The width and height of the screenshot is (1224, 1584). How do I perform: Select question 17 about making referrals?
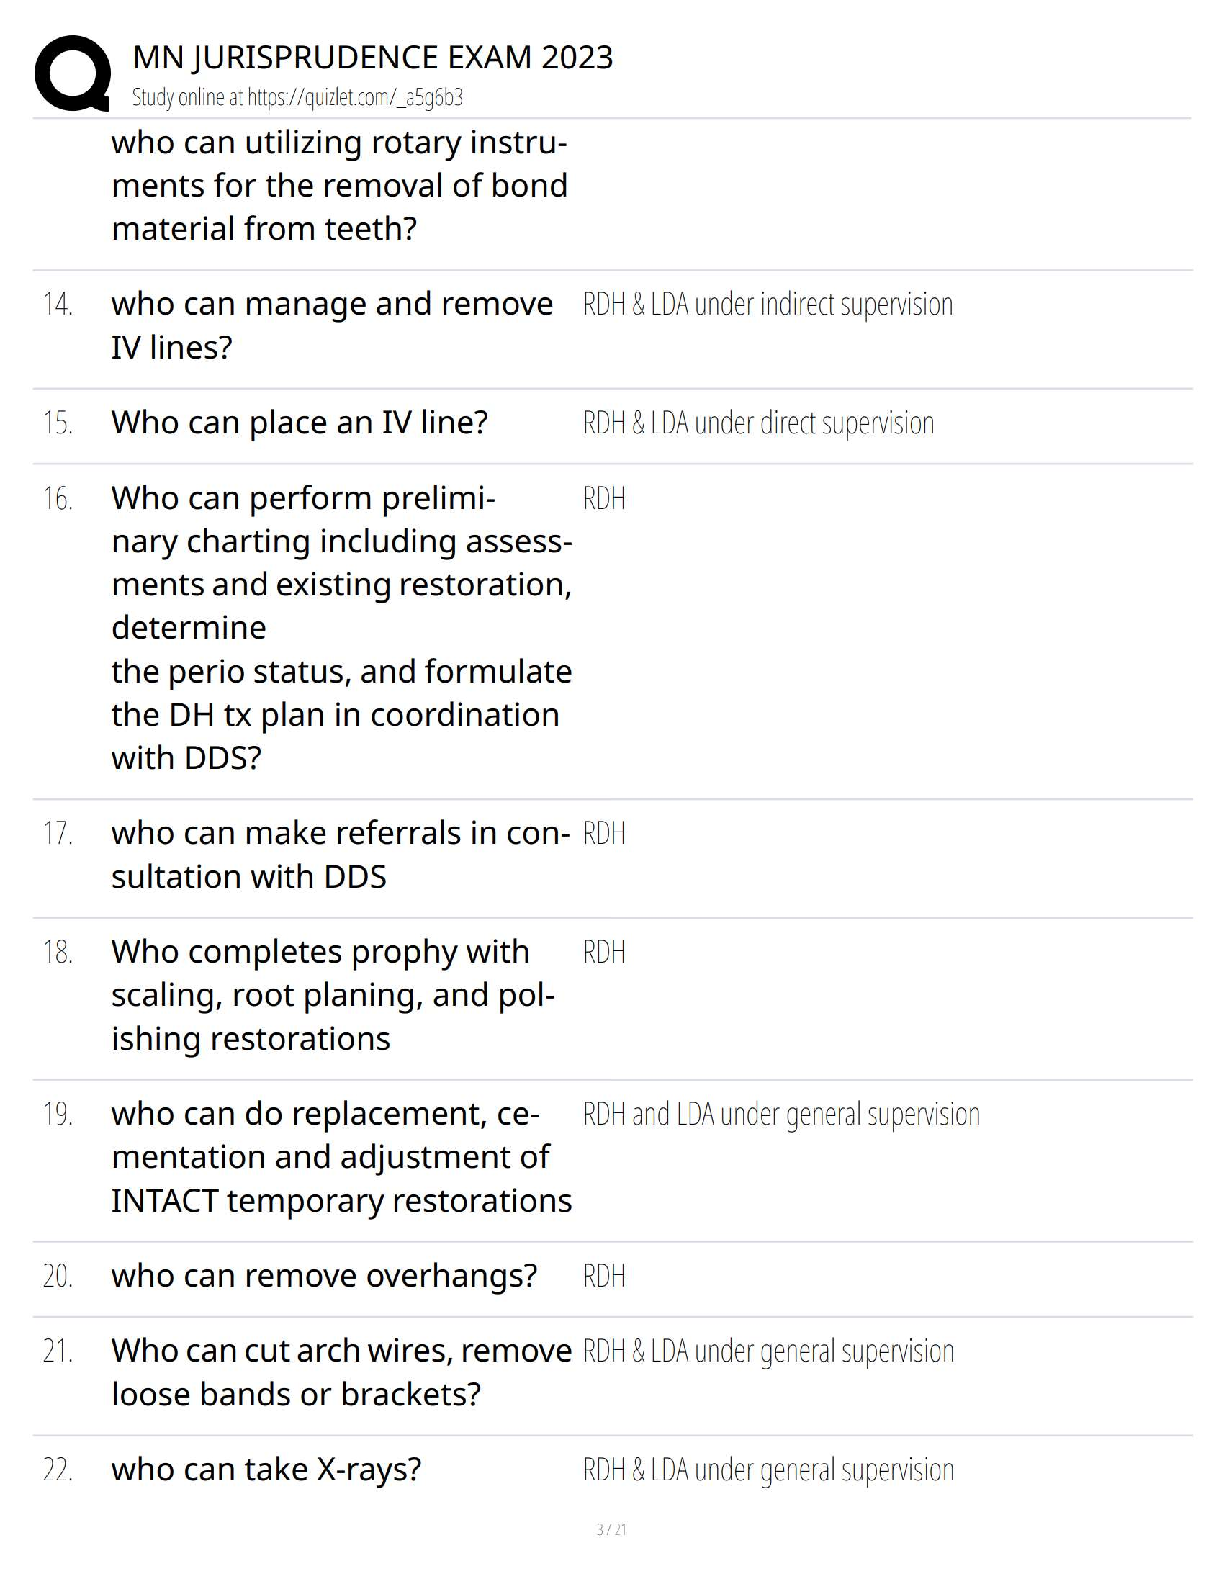[x=340, y=854]
